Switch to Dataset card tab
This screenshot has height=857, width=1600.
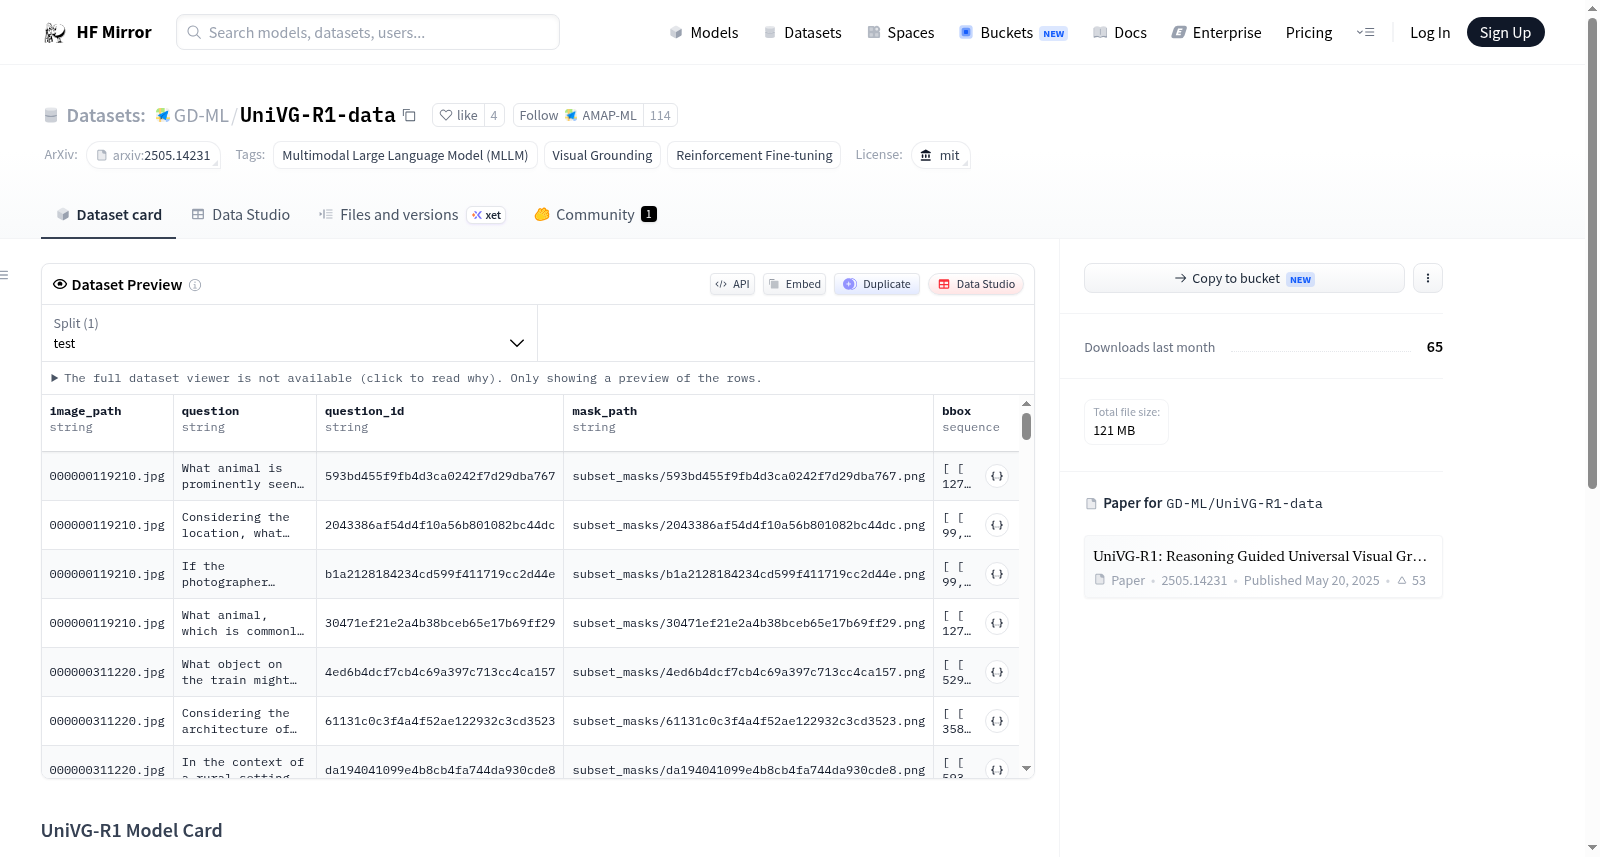tap(109, 214)
